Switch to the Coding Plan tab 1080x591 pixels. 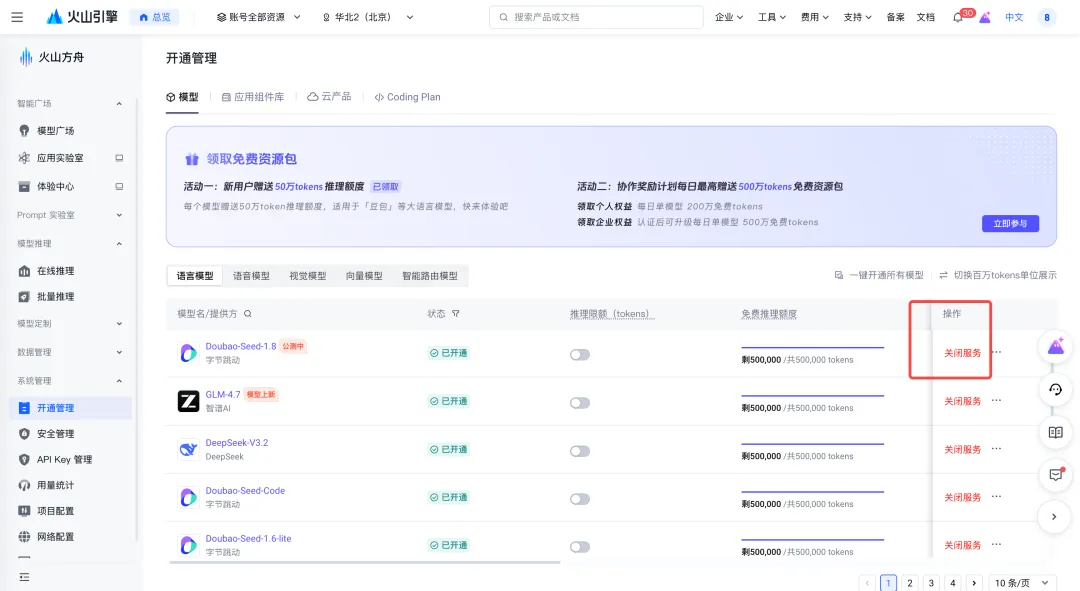[x=407, y=97]
